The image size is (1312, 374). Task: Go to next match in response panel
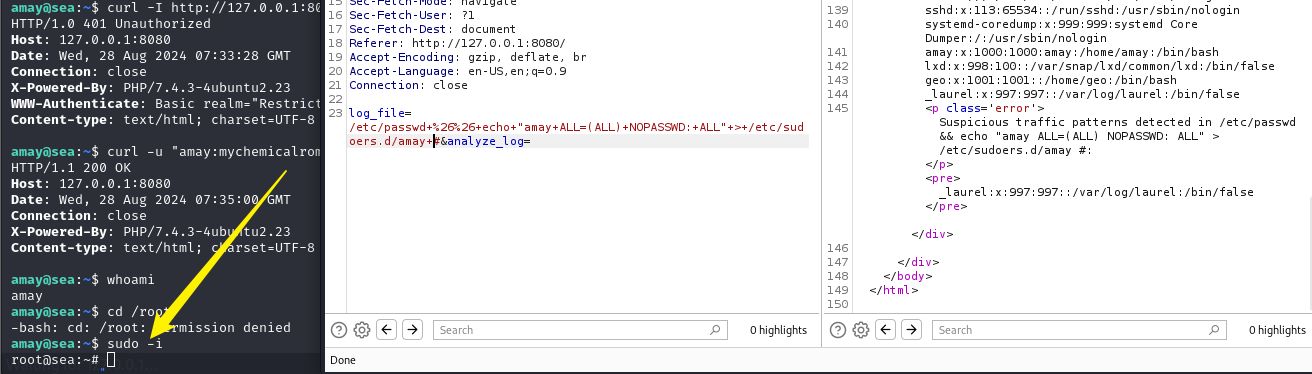tap(911, 330)
